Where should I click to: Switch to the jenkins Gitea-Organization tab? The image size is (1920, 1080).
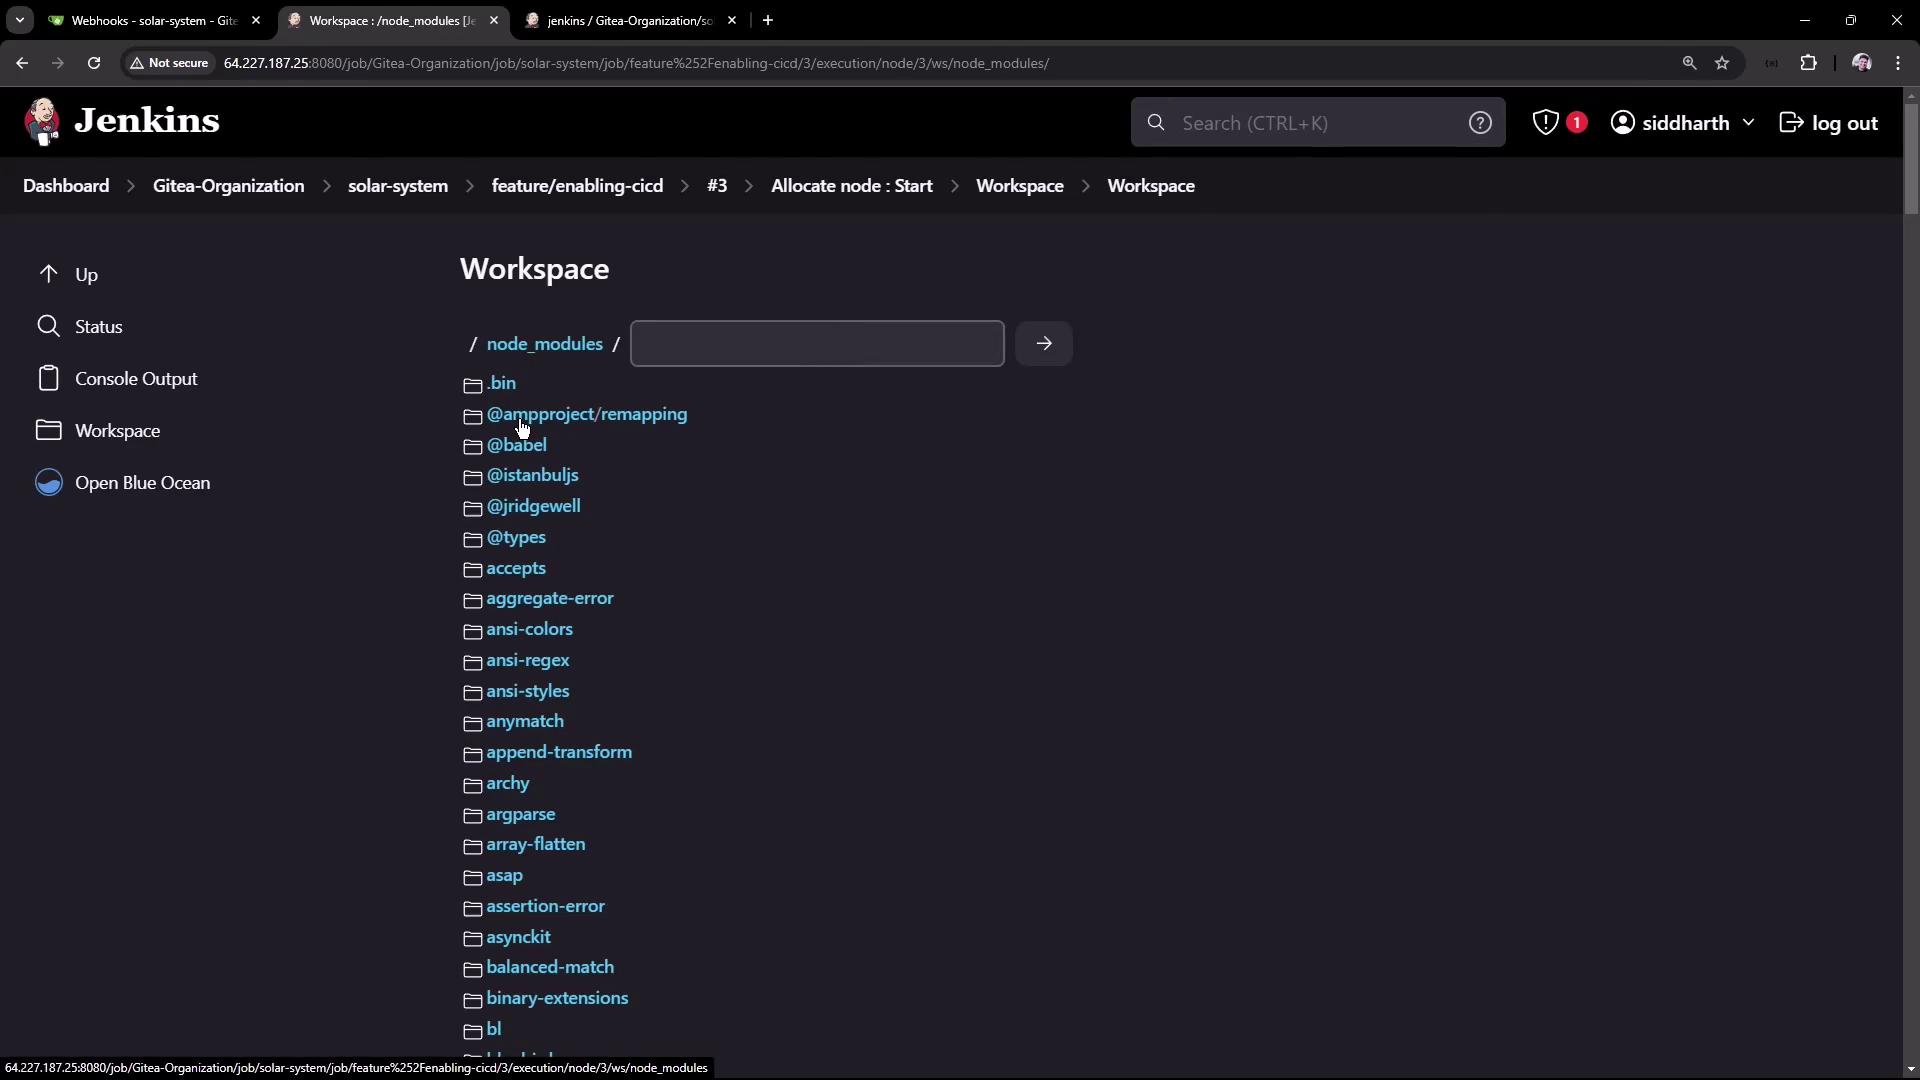click(629, 20)
